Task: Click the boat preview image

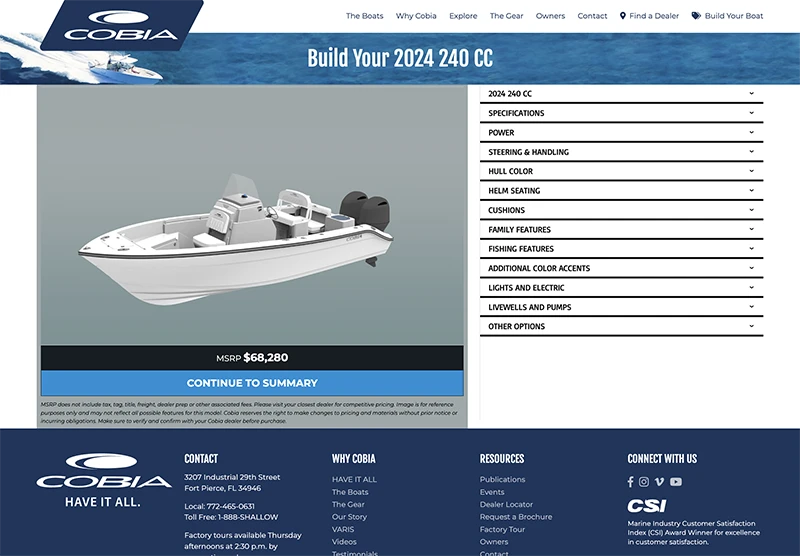Action: tap(252, 215)
